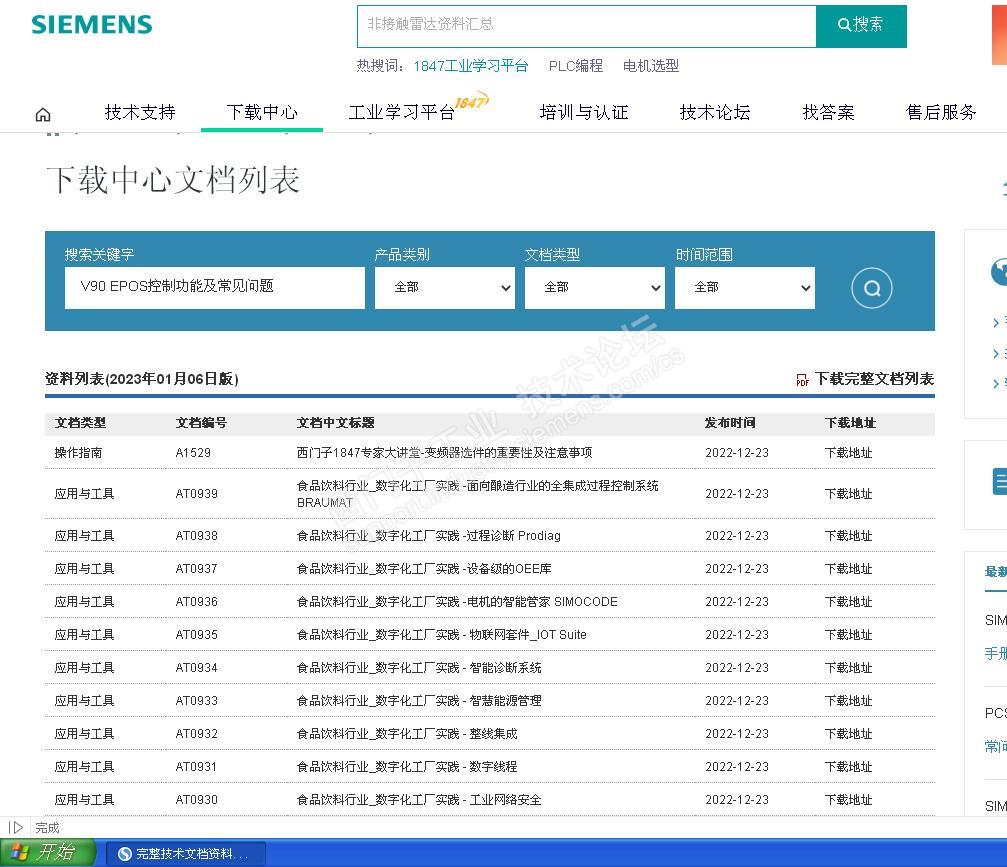Open 售后服务 navigation item
This screenshot has width=1007, height=867.
coord(941,112)
